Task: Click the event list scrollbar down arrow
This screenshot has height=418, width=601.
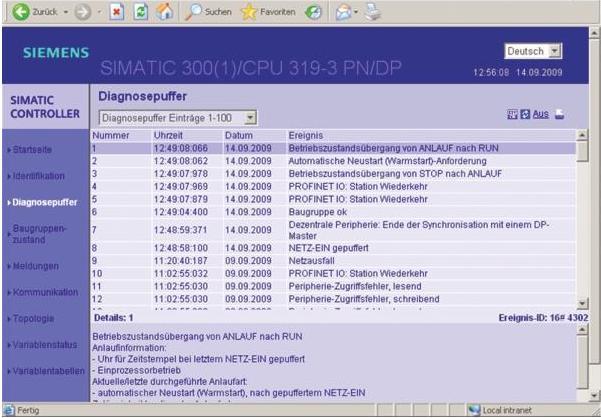Action: tap(582, 304)
